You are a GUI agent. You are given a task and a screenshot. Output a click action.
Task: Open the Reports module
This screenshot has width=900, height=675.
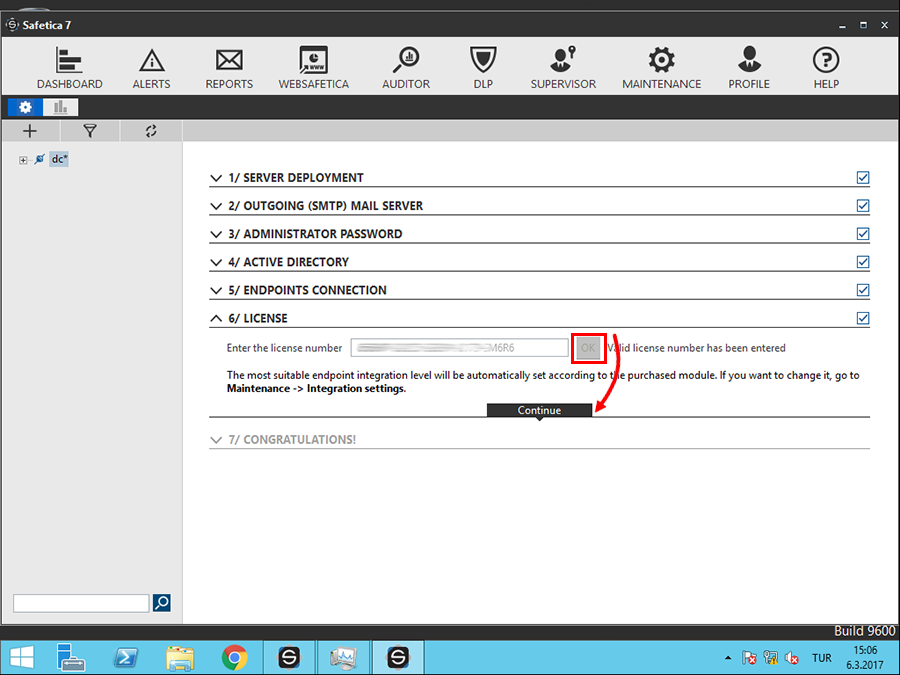coord(229,68)
